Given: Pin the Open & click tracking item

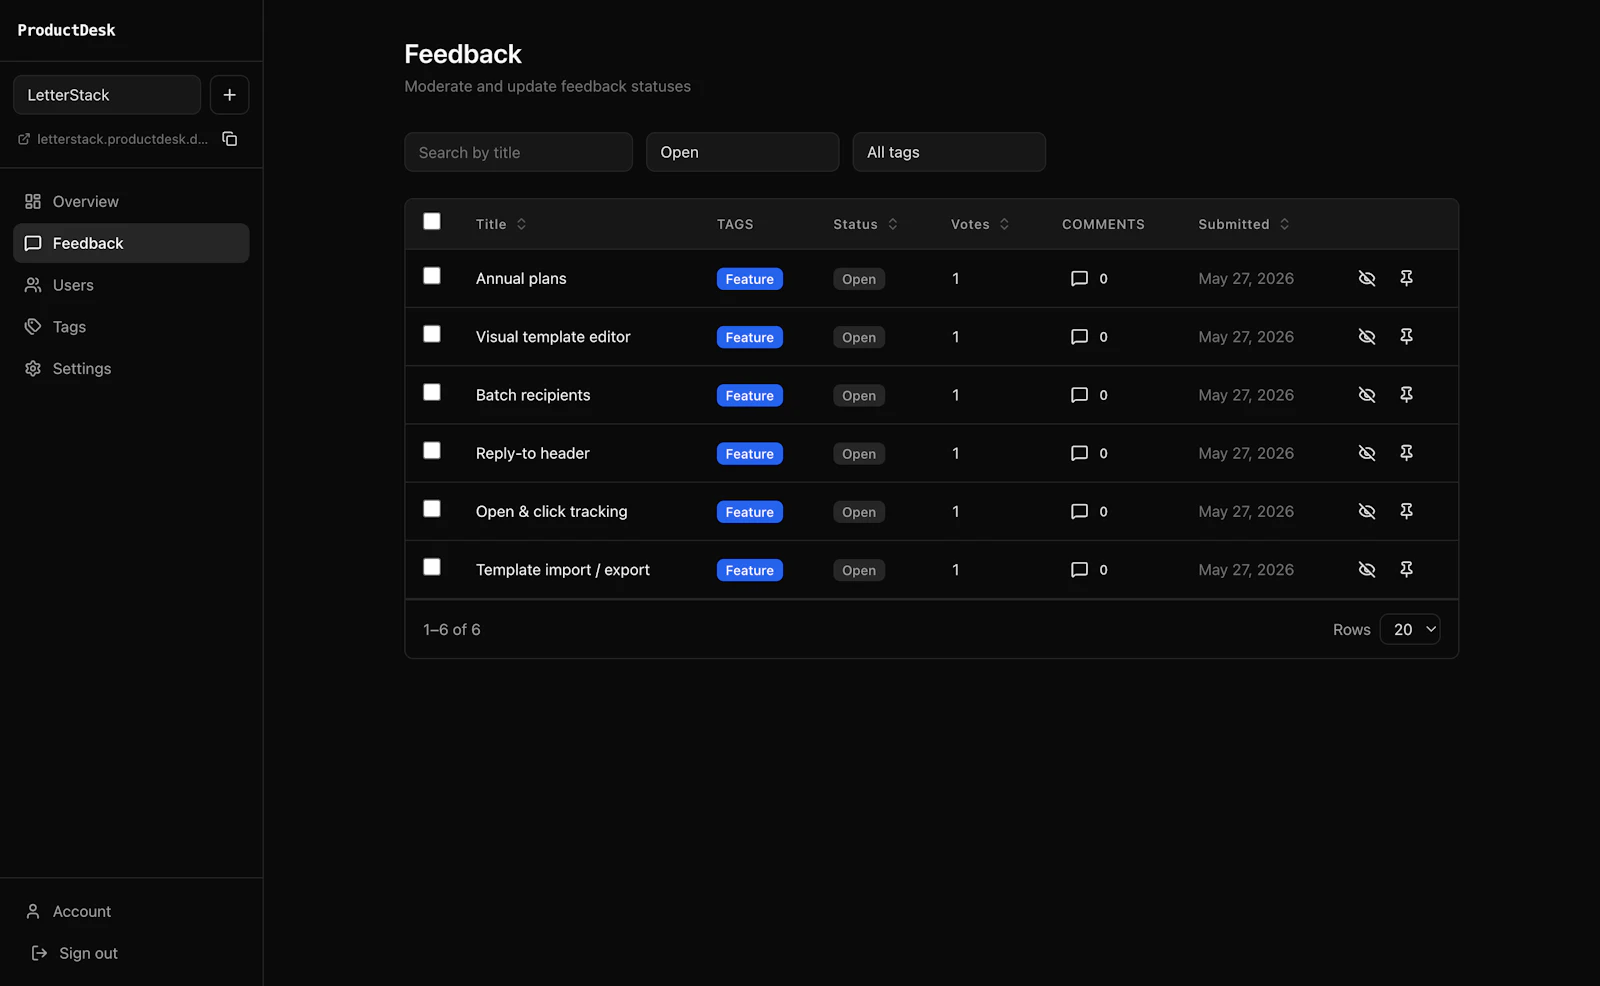Looking at the screenshot, I should (x=1406, y=511).
